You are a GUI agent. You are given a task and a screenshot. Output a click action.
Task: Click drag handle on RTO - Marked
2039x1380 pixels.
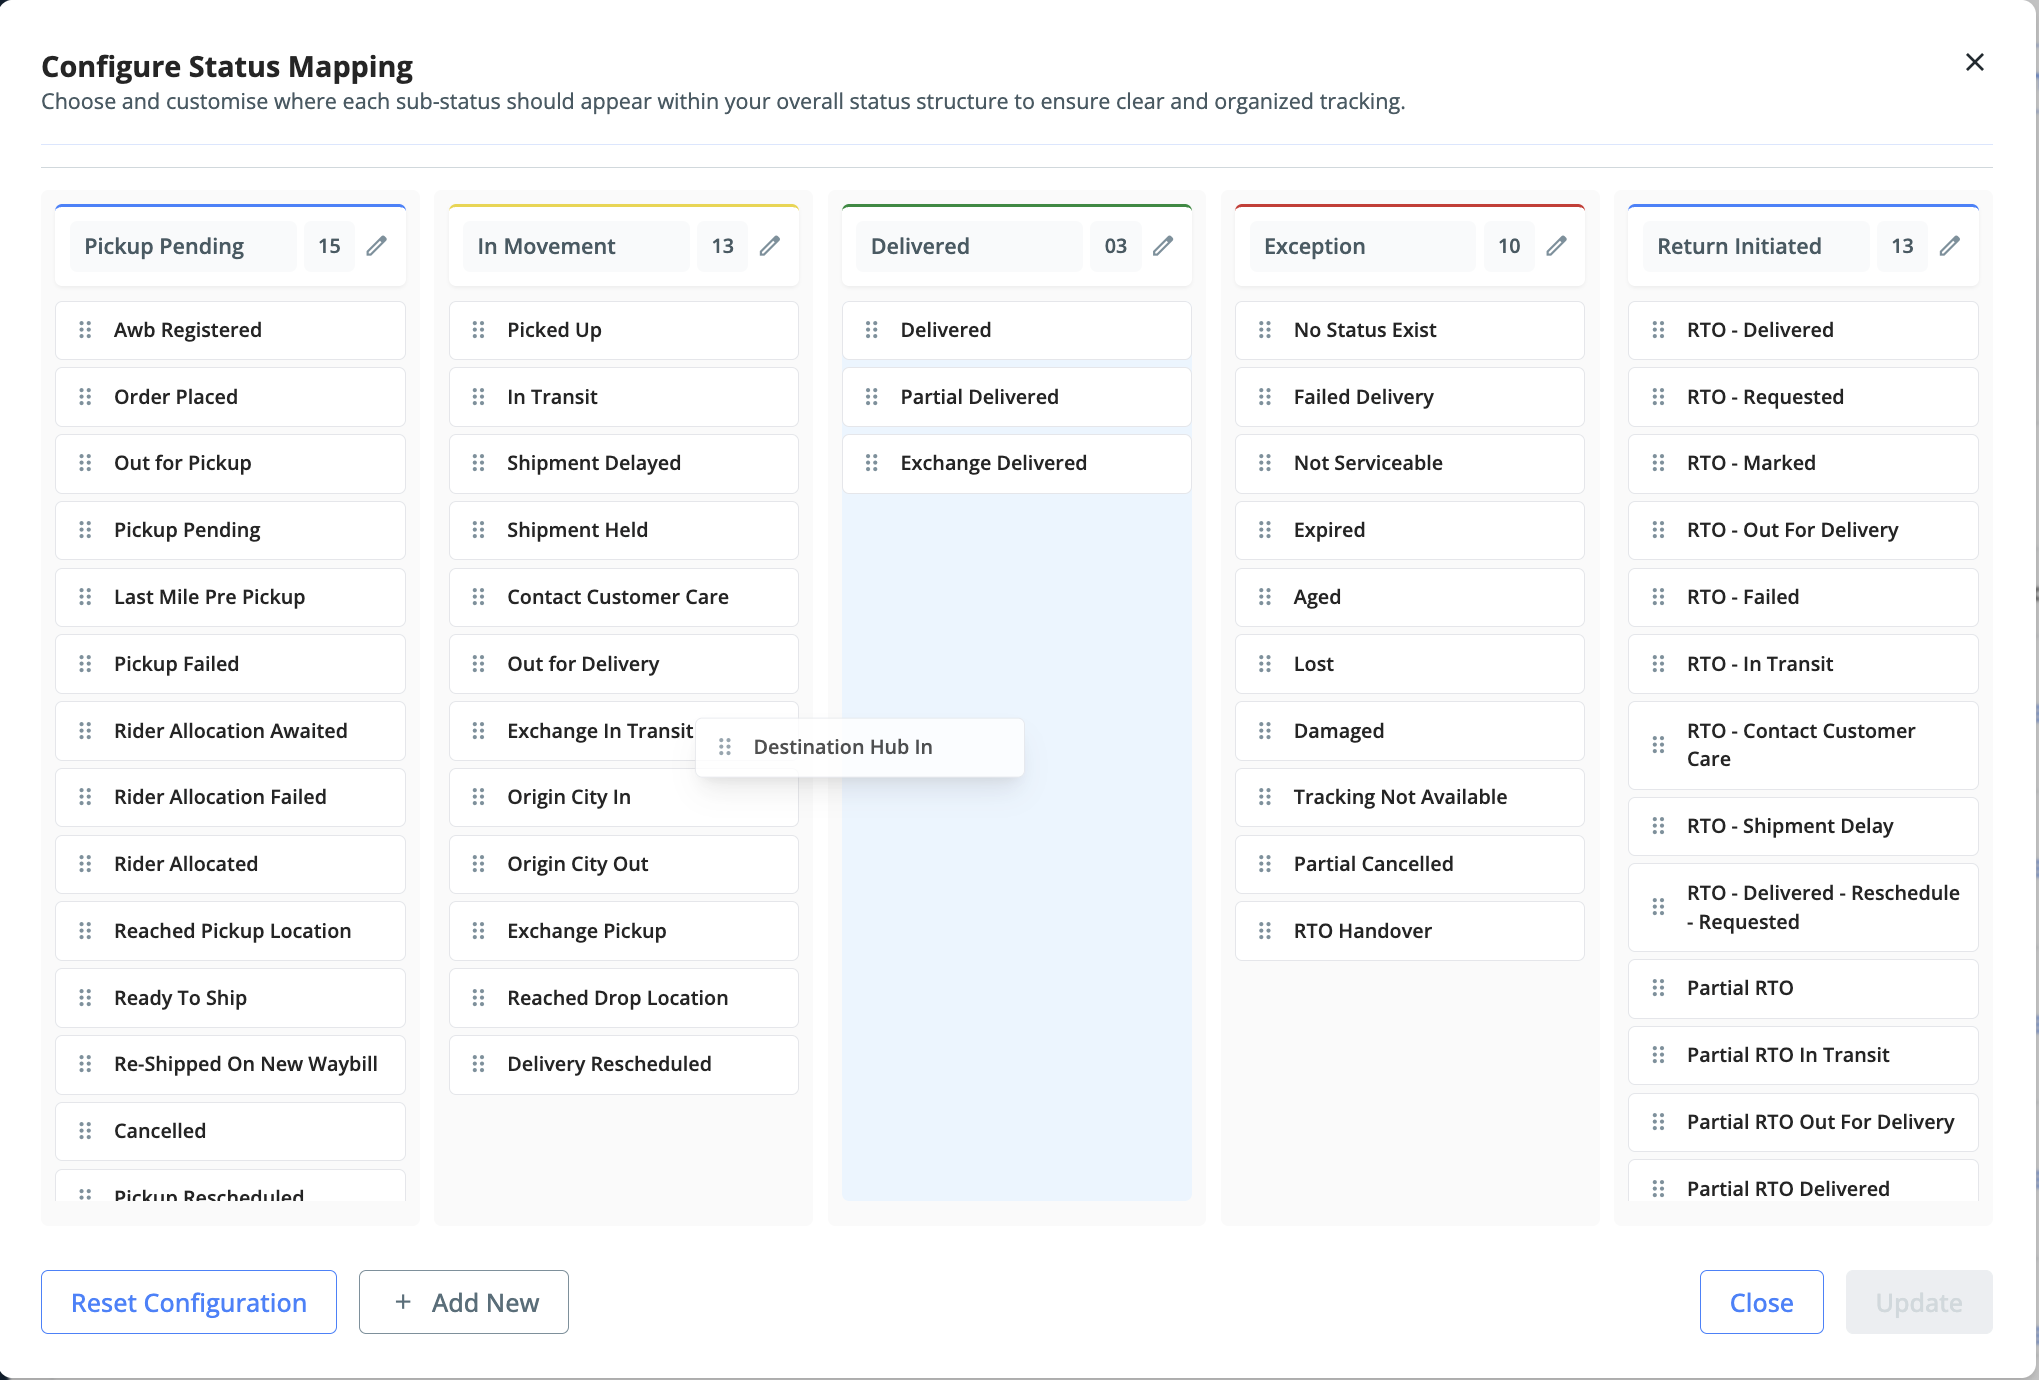pos(1658,463)
